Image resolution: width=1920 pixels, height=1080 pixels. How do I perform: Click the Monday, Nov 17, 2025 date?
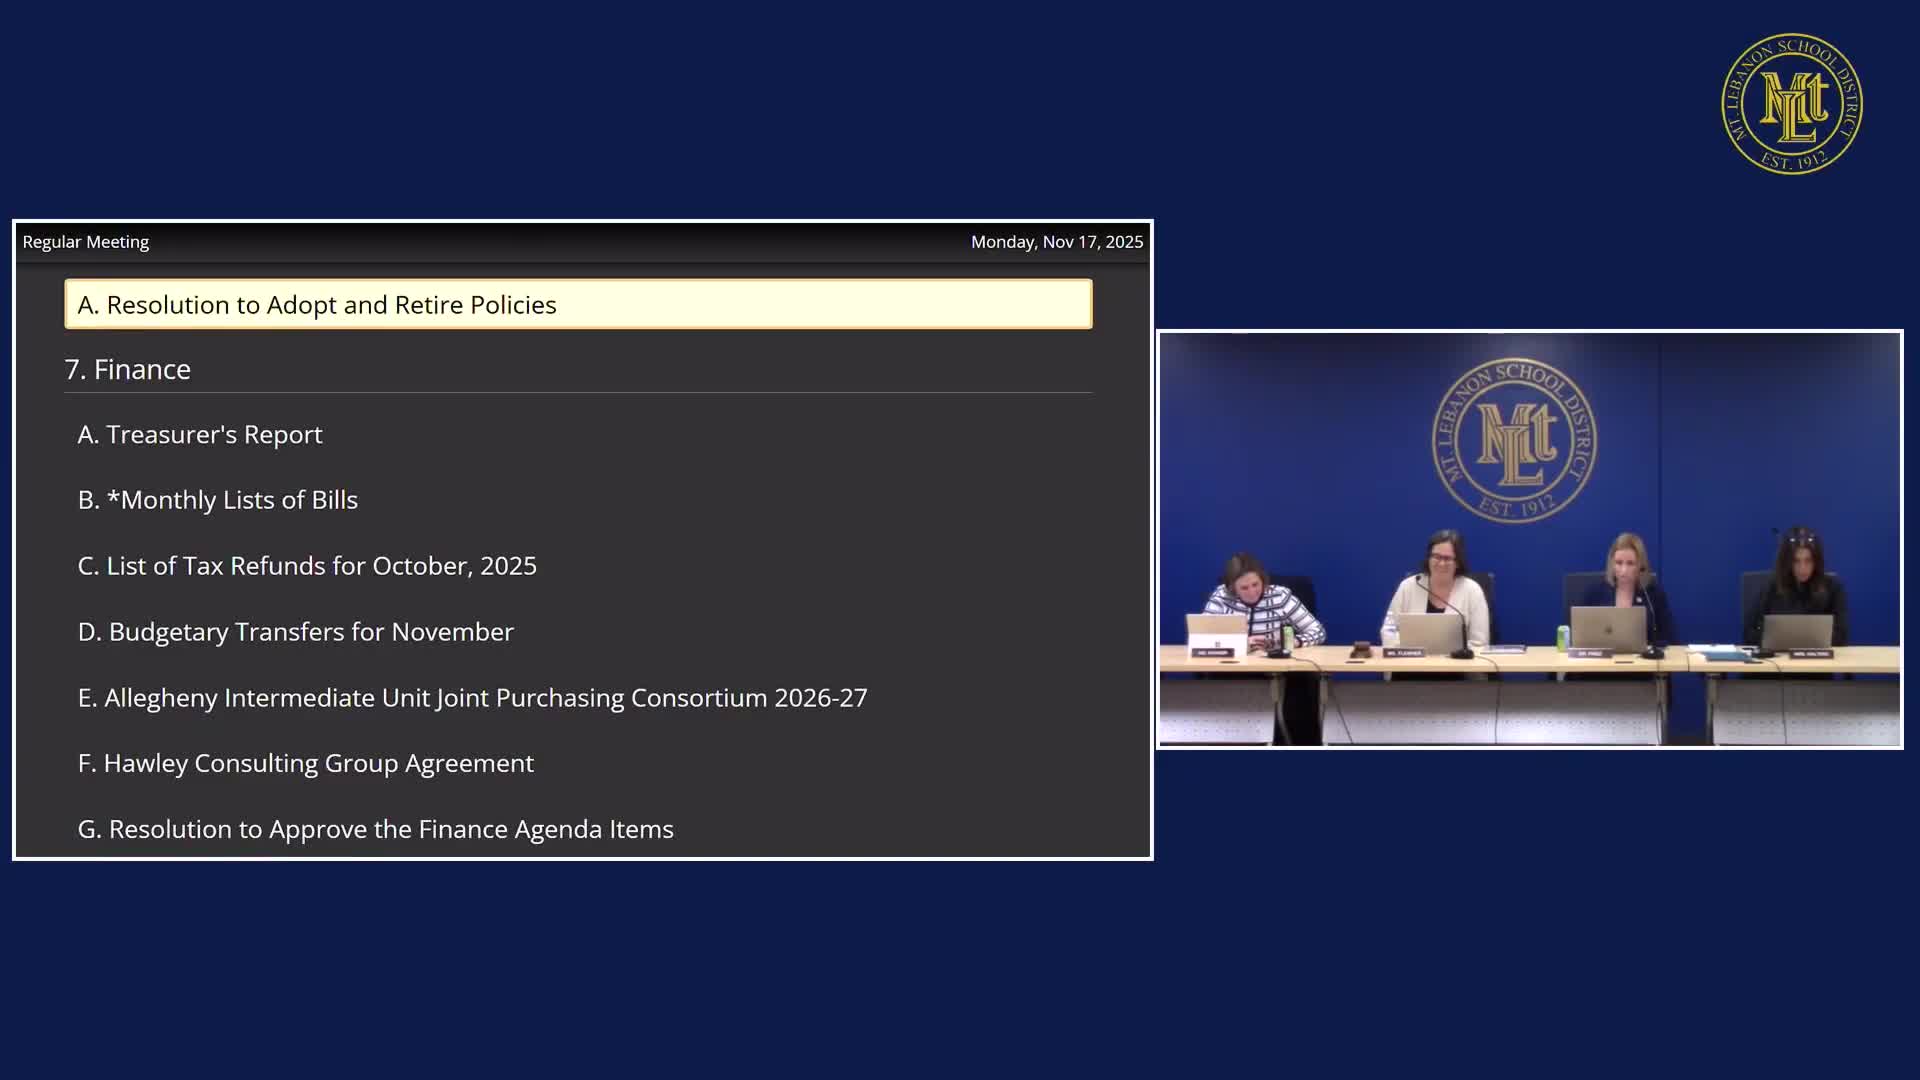tap(1056, 242)
